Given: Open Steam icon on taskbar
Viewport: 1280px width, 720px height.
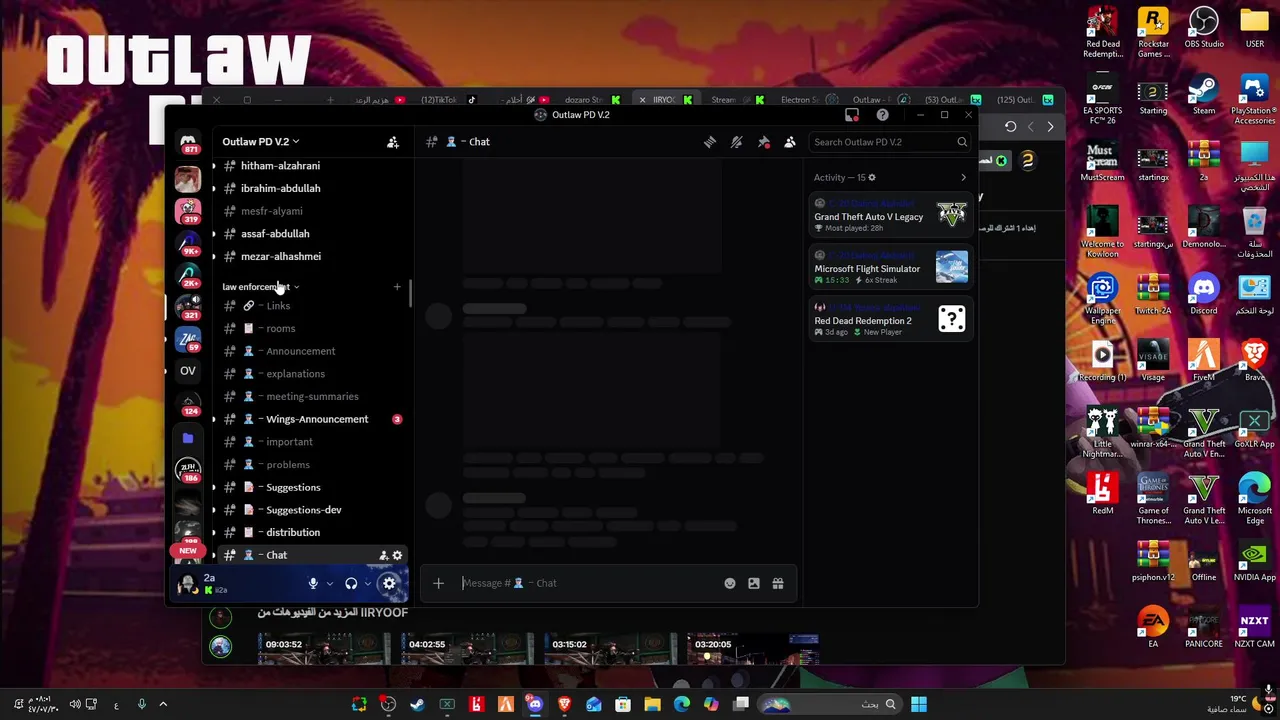Looking at the screenshot, I should pos(417,705).
